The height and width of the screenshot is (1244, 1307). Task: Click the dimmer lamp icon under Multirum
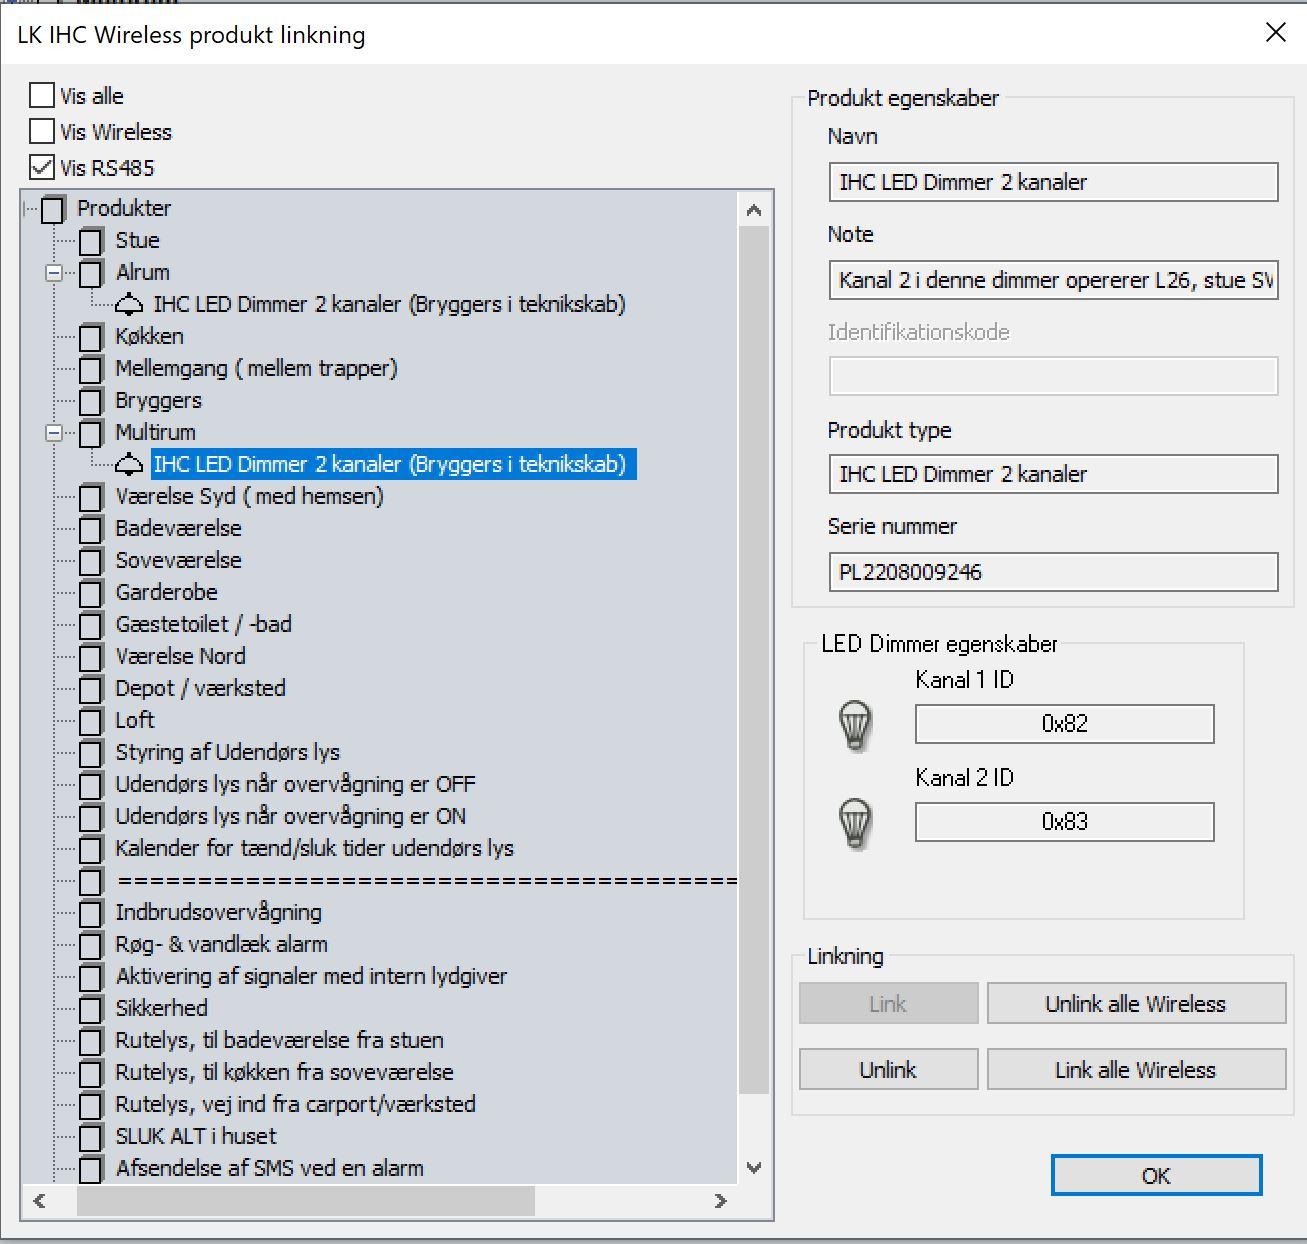pos(129,464)
